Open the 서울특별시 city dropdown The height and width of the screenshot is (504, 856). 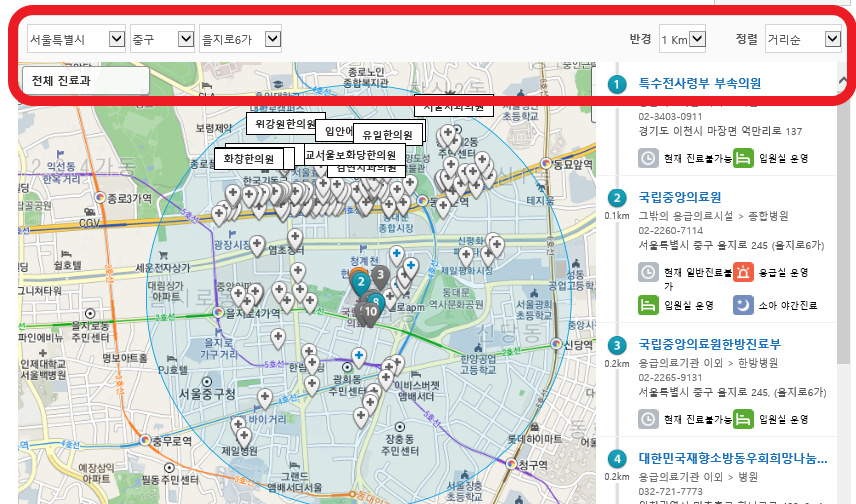coord(76,39)
